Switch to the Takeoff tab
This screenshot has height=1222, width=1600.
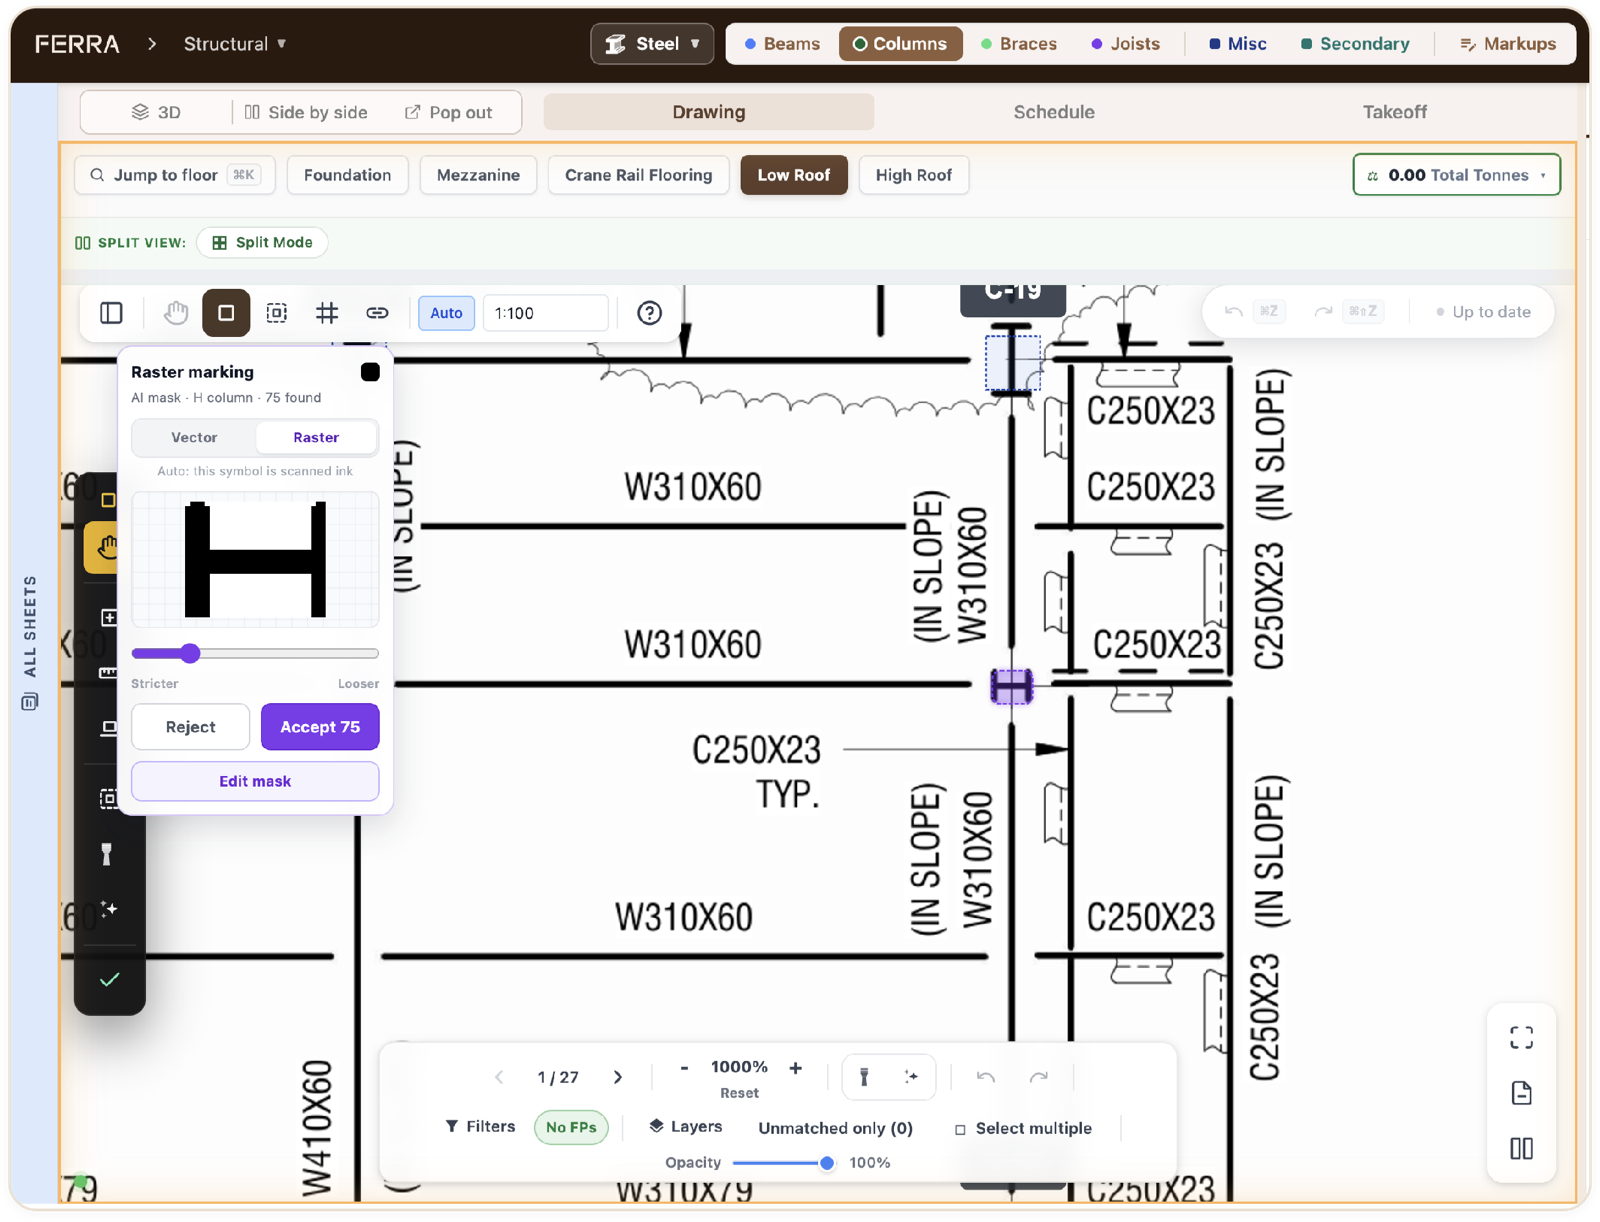(1394, 112)
